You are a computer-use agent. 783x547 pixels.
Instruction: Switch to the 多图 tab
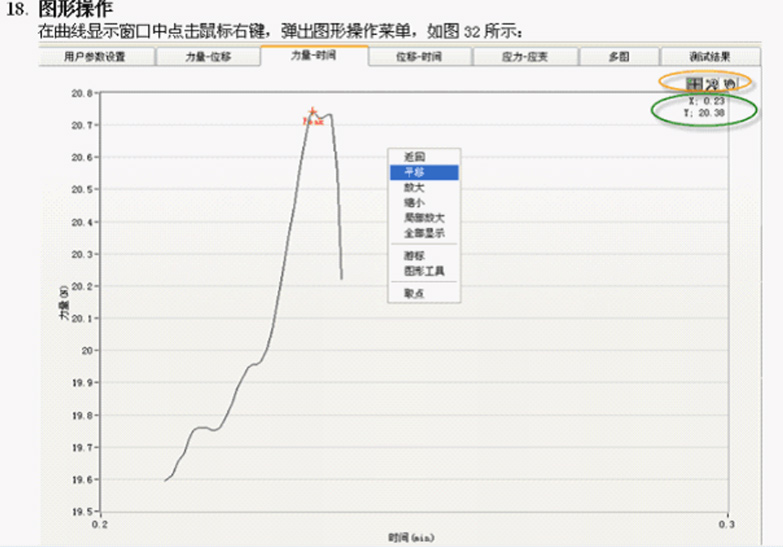[x=619, y=57]
